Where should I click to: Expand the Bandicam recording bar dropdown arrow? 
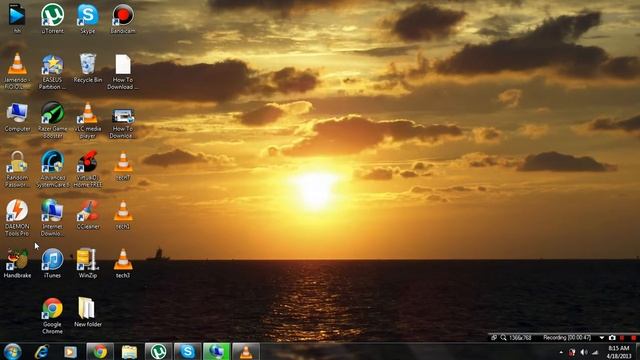602,338
